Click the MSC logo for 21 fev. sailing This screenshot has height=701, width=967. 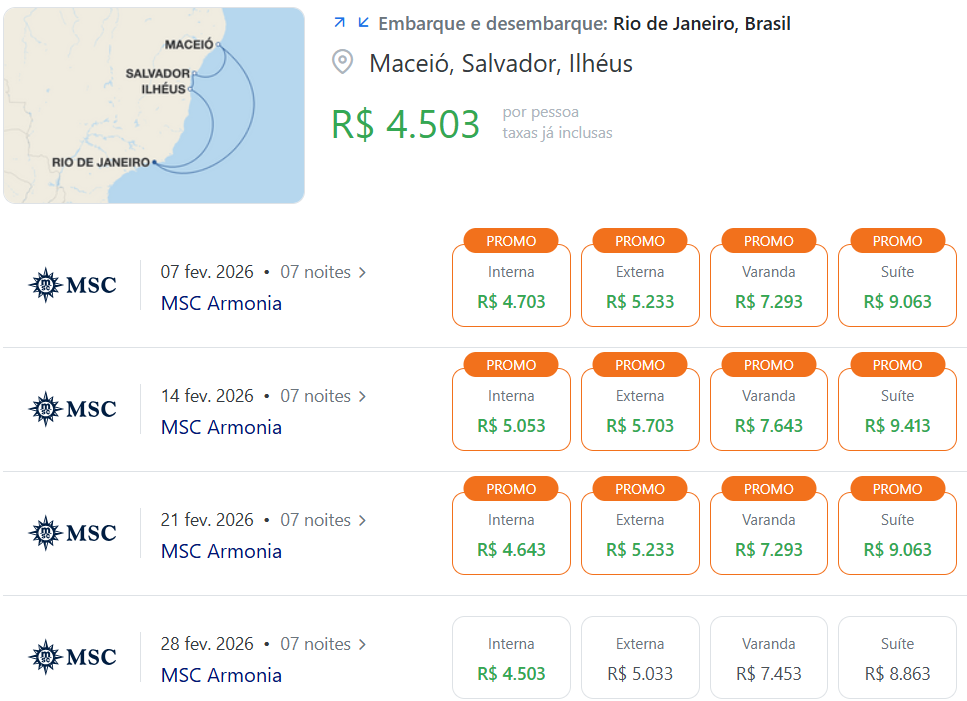pyautogui.click(x=72, y=533)
